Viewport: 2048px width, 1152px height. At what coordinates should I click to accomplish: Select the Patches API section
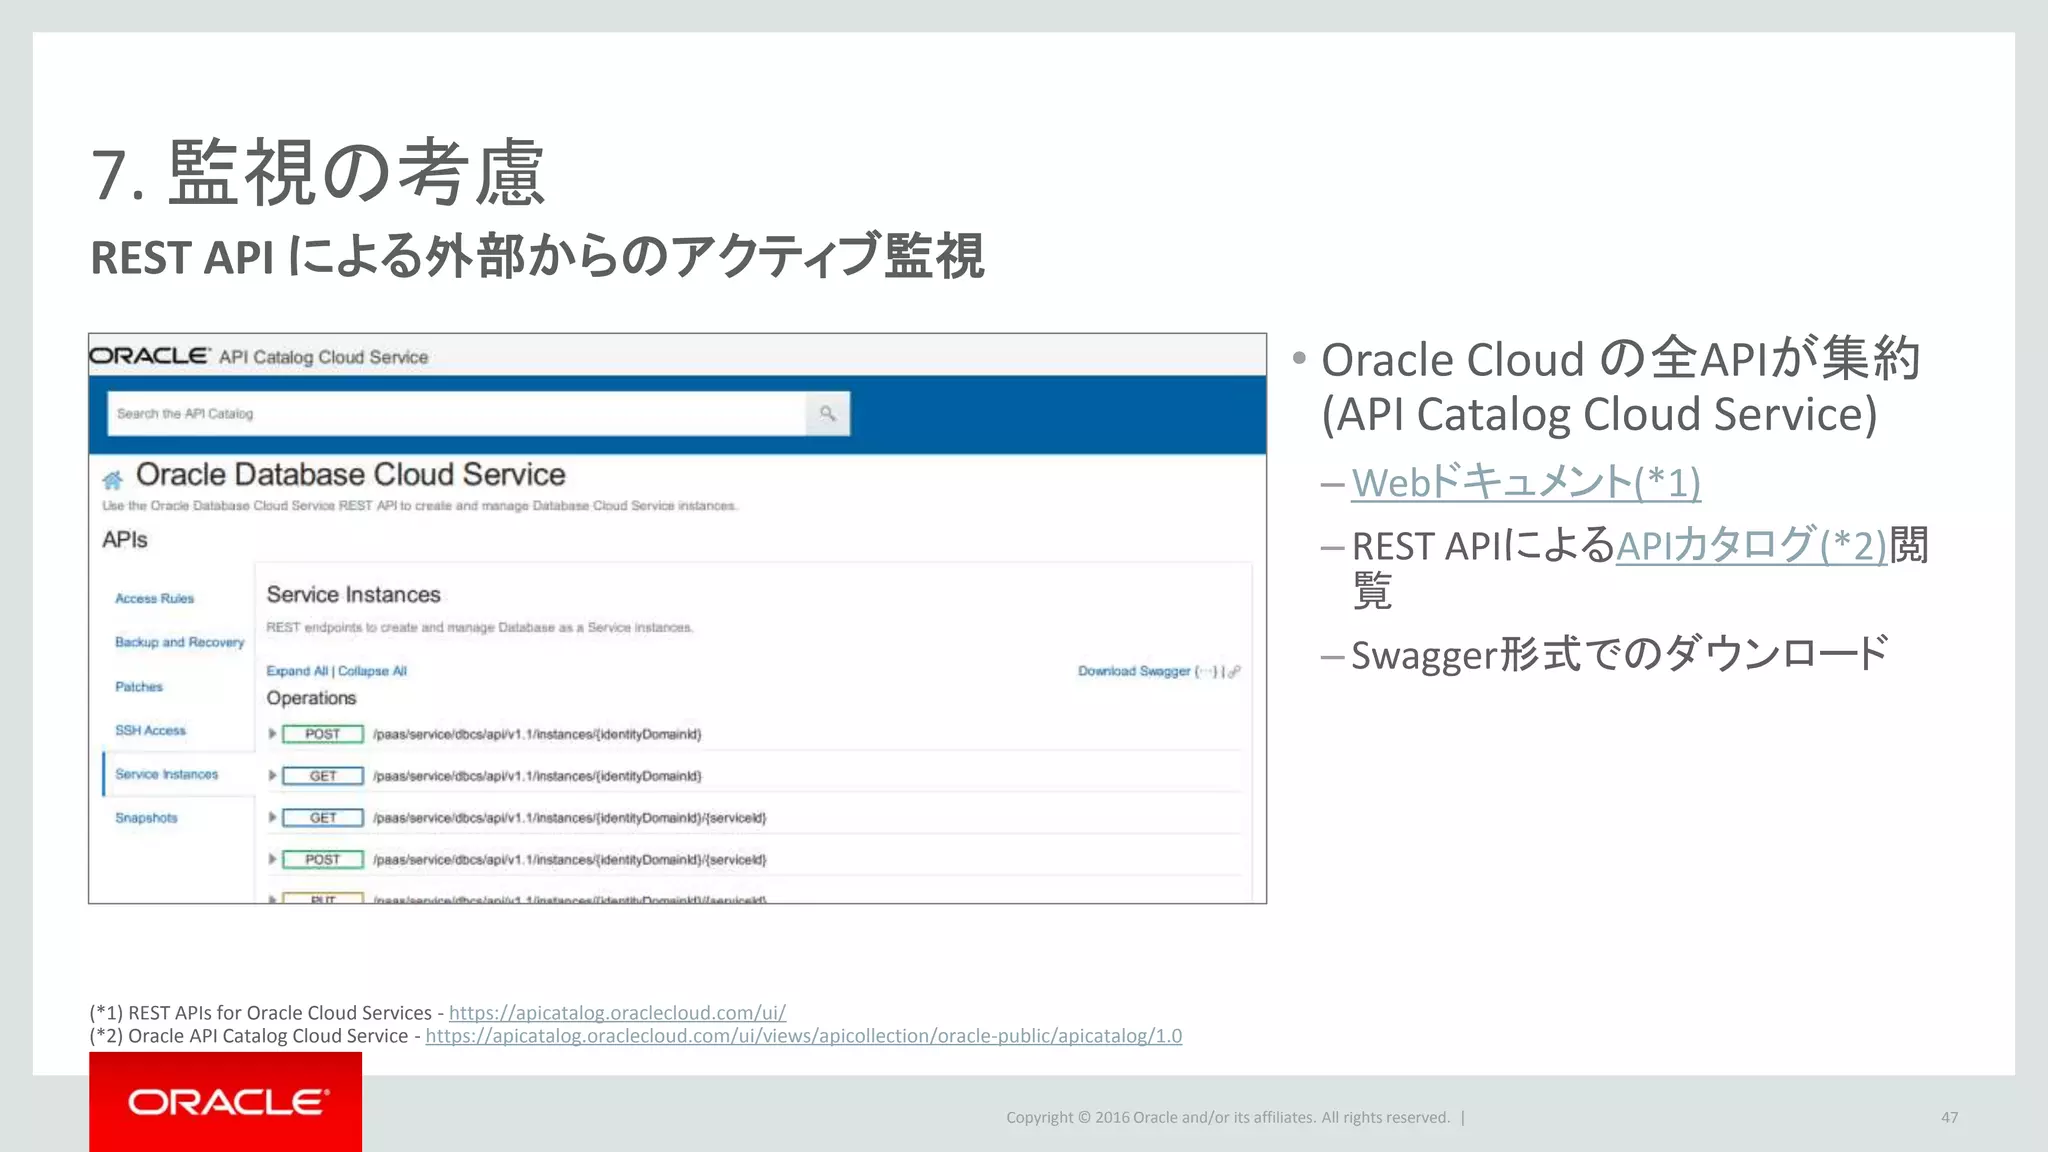(x=138, y=686)
